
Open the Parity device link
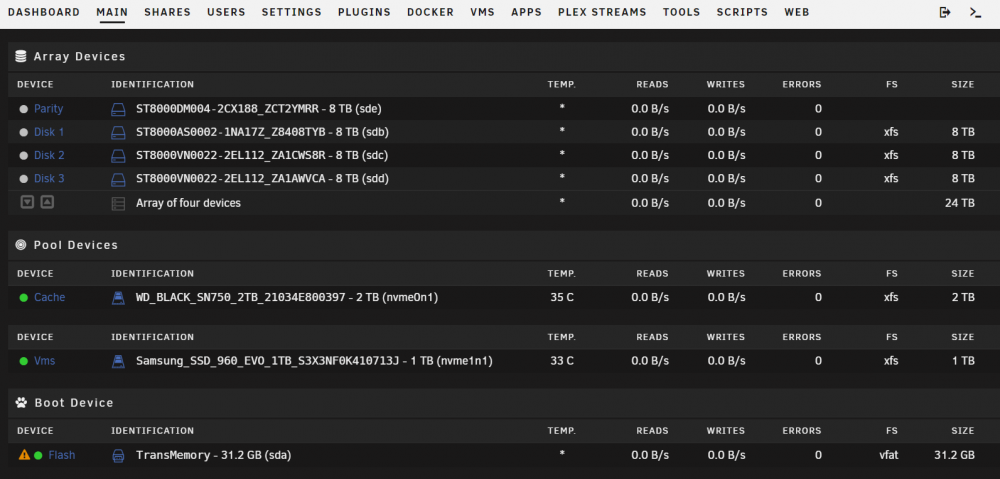coord(48,108)
